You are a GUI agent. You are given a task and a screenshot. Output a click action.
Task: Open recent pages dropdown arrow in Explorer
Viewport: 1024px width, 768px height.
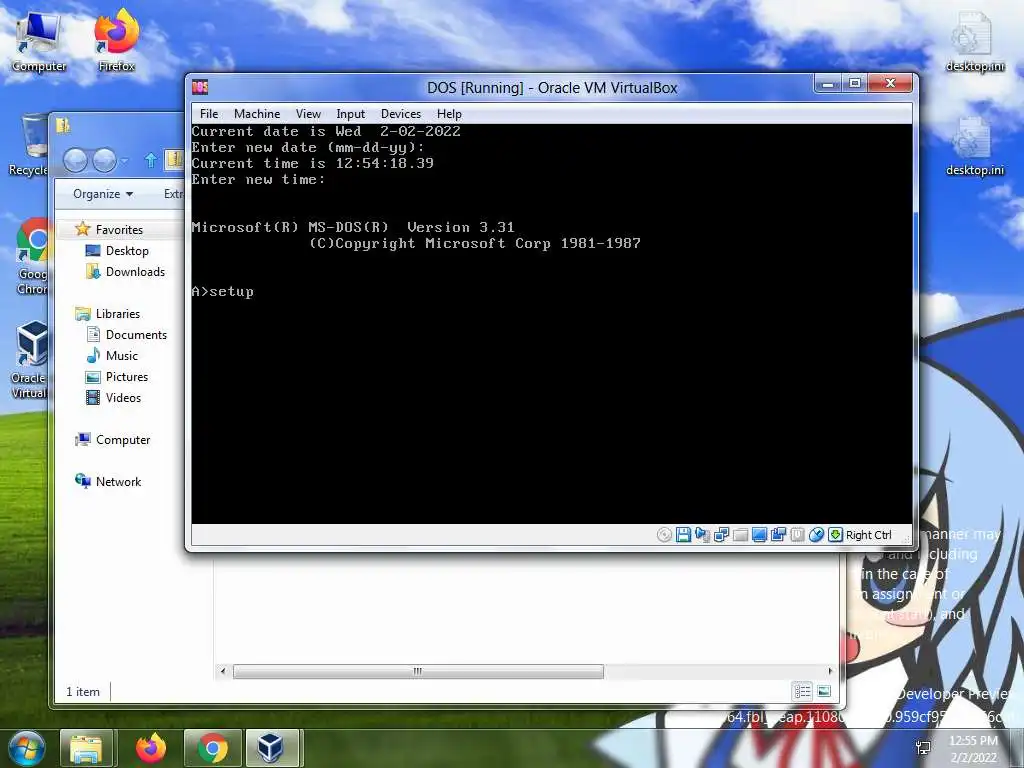tap(125, 160)
